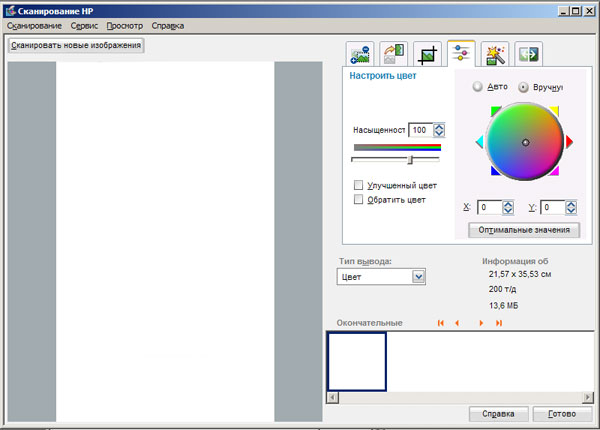Open the Тип вывода dropdown

tap(381, 277)
